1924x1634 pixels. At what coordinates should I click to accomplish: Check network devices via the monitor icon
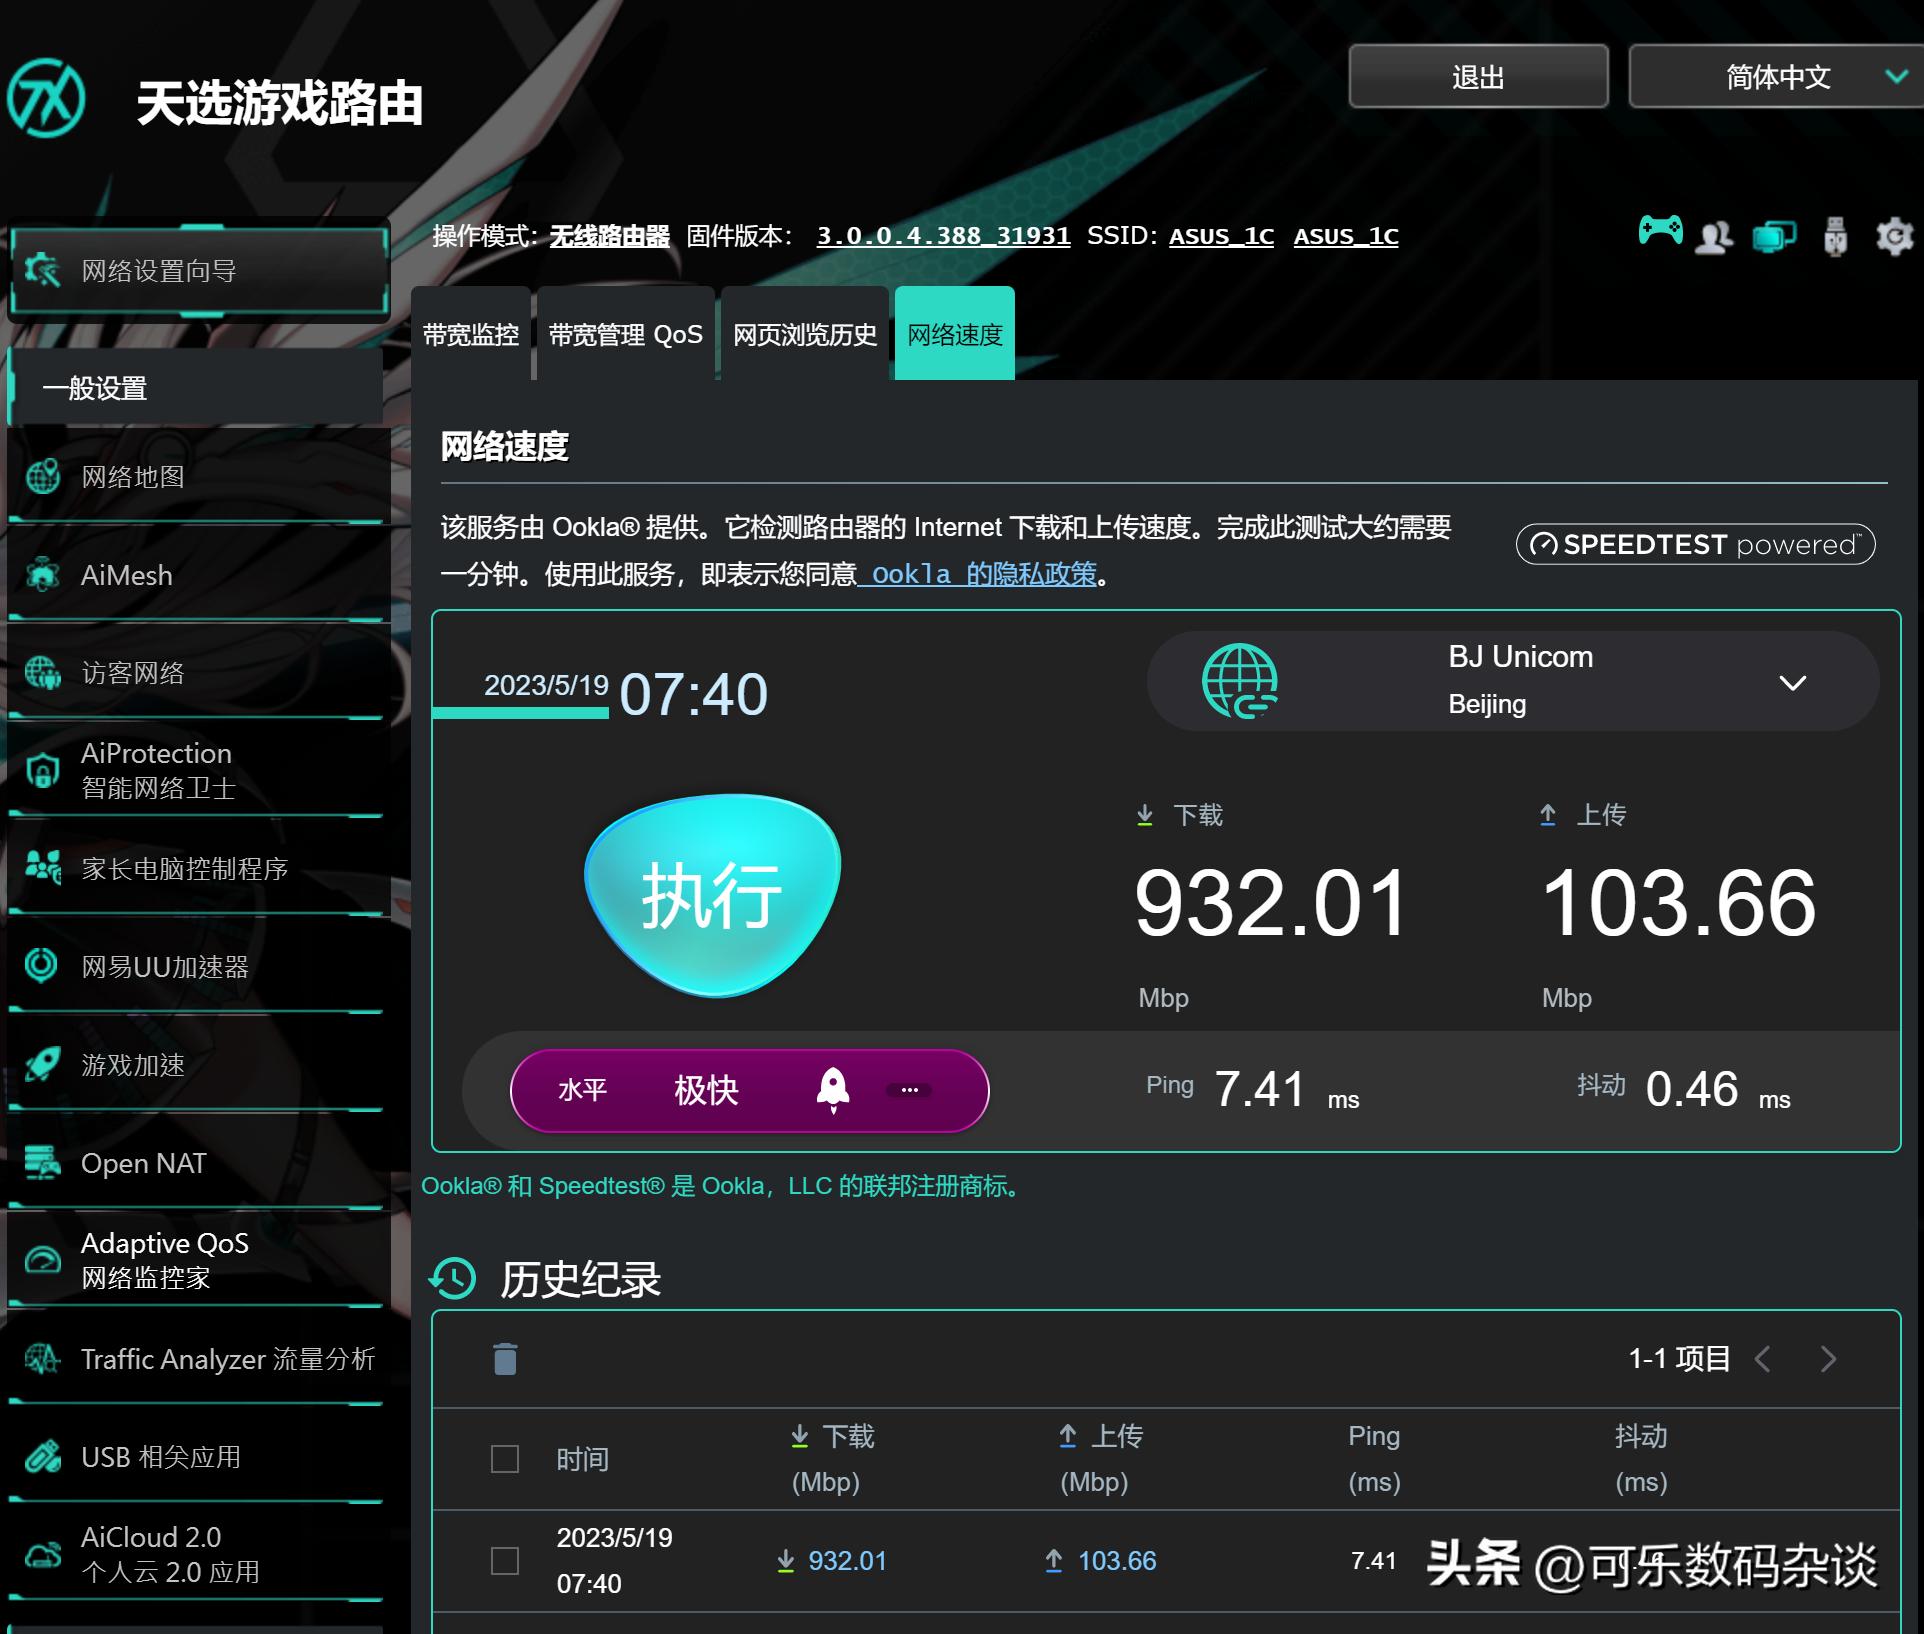click(x=1772, y=236)
